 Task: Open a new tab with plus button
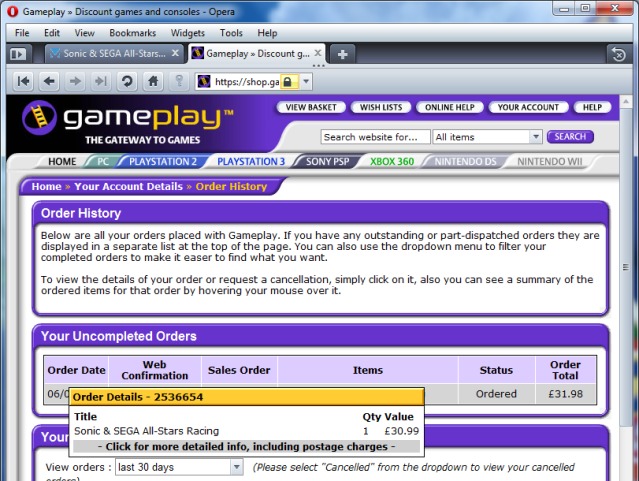(x=342, y=53)
